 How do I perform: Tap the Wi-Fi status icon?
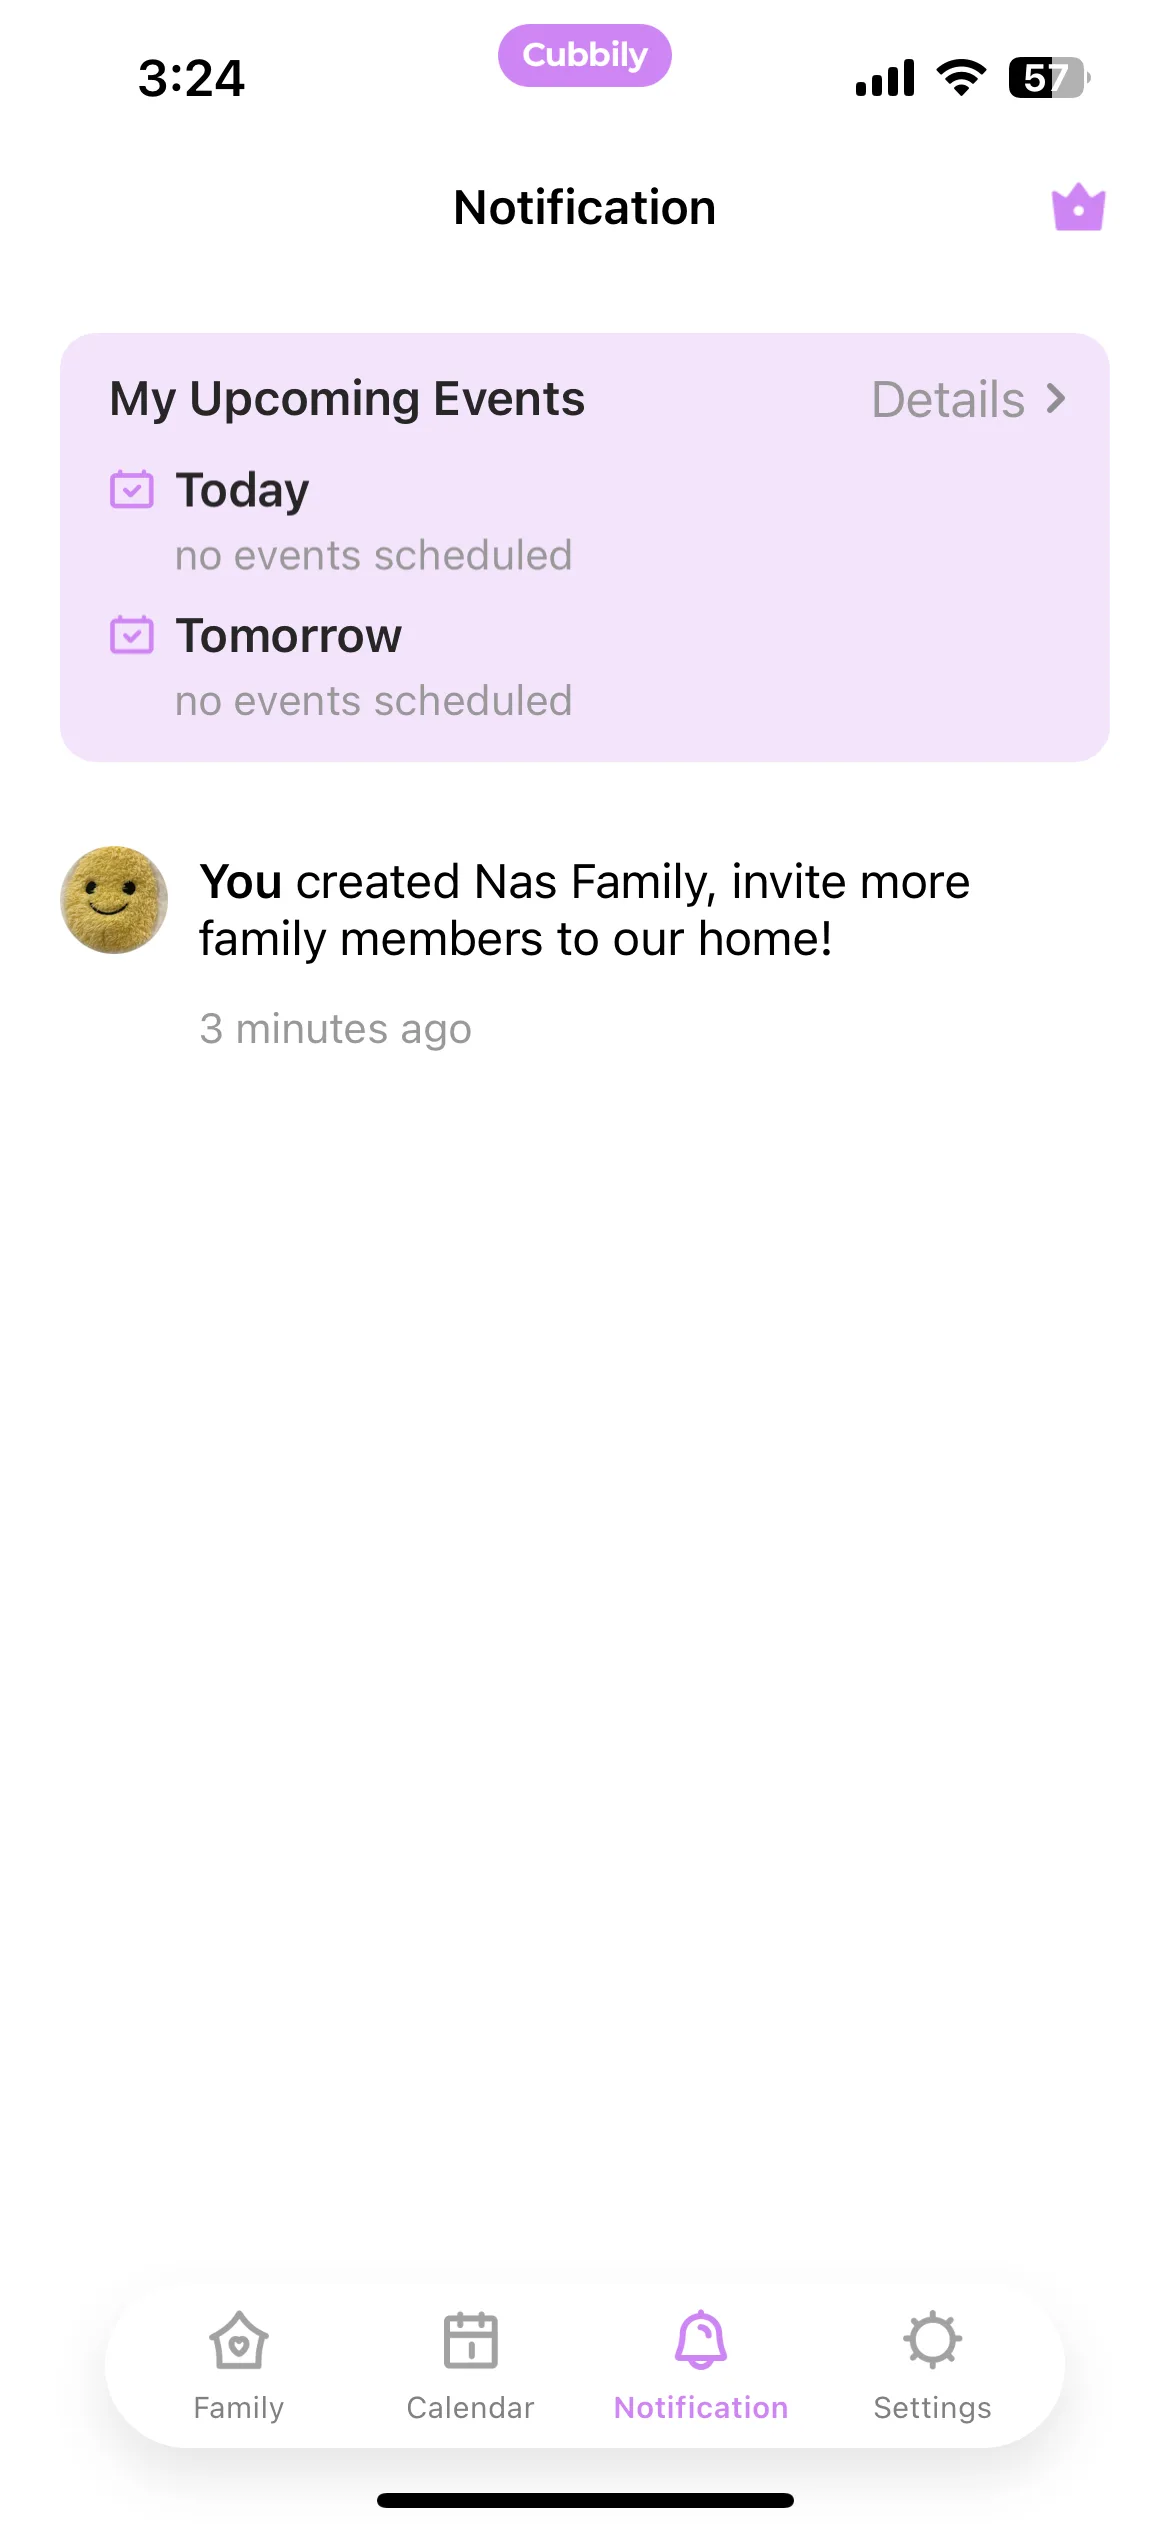click(x=961, y=77)
